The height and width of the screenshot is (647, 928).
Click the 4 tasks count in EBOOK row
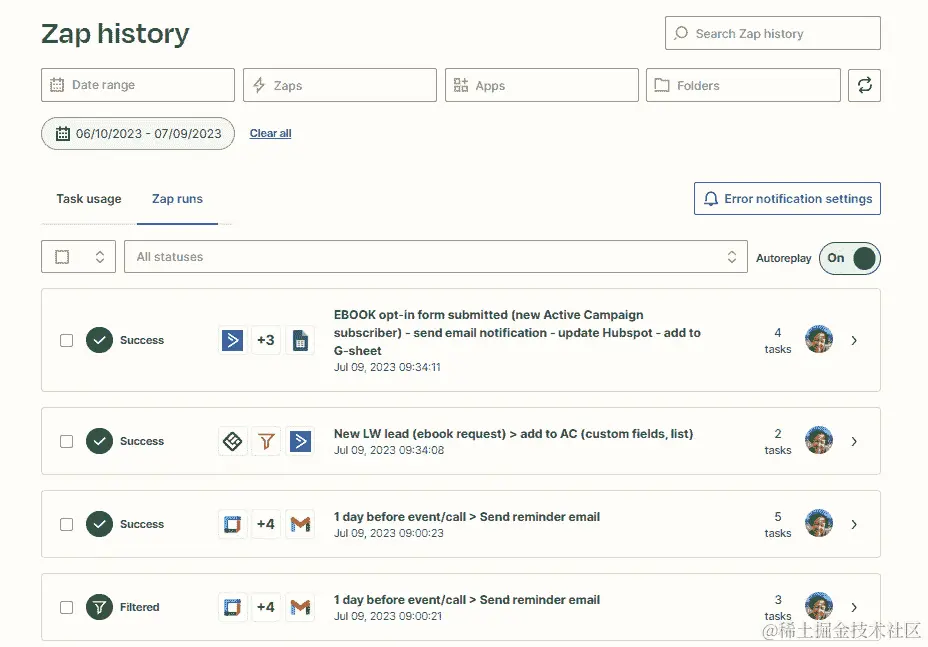[778, 341]
